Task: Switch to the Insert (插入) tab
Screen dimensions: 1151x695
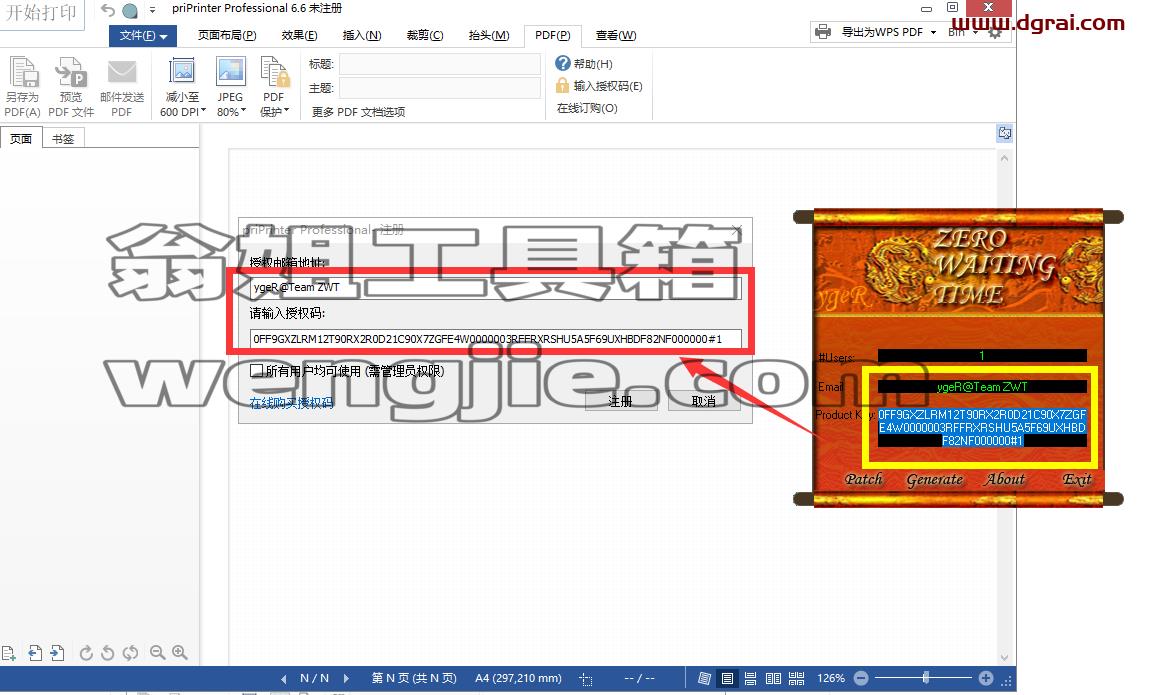Action: pyautogui.click(x=362, y=35)
